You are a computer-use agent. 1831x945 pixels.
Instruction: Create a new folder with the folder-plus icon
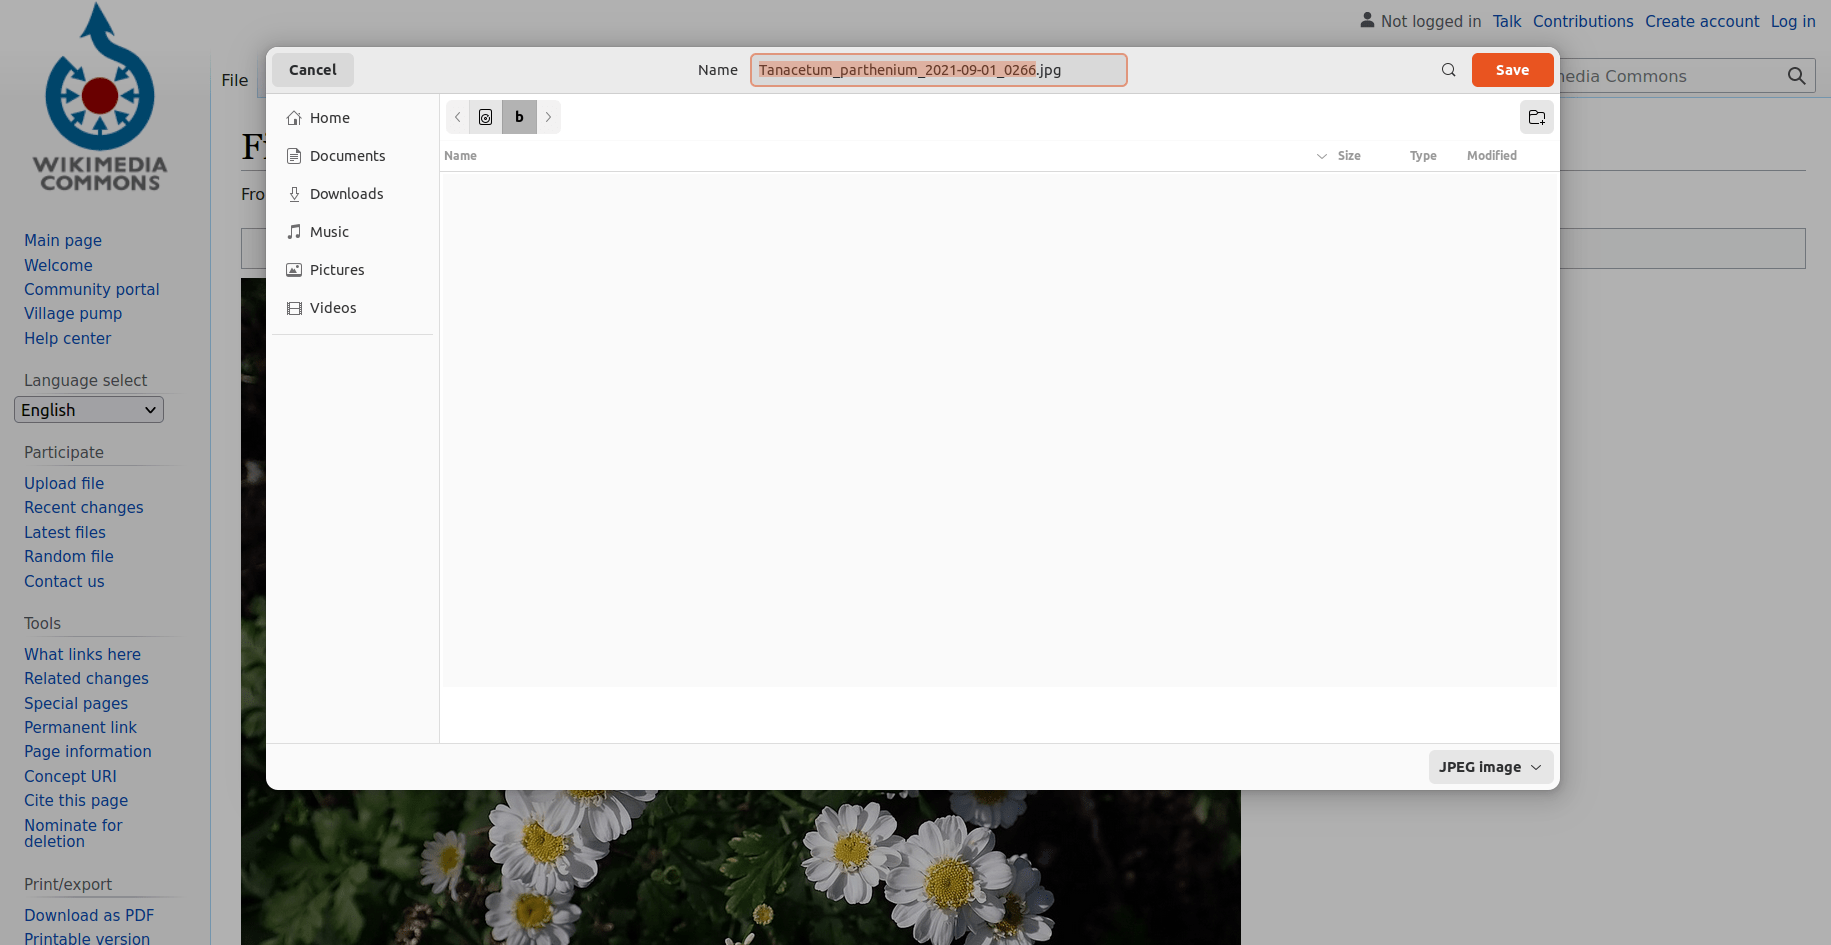pyautogui.click(x=1536, y=117)
